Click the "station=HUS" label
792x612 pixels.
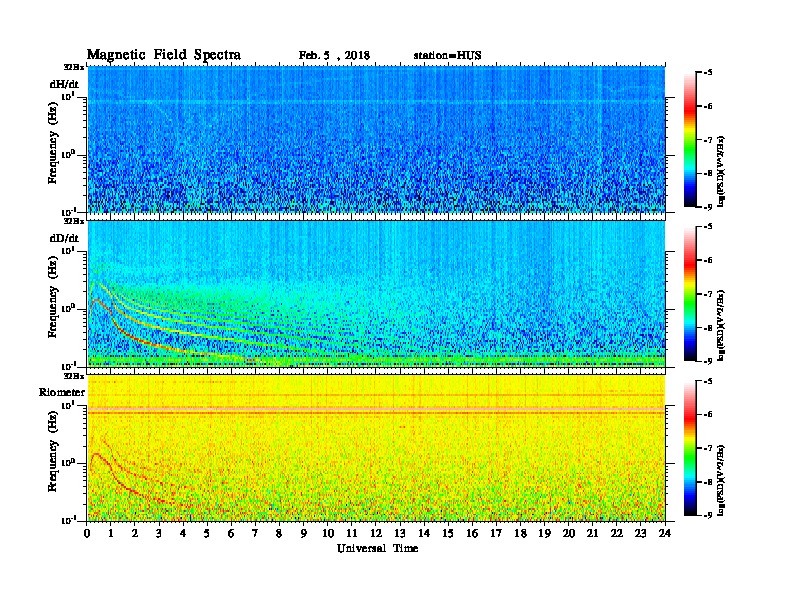pyautogui.click(x=447, y=56)
